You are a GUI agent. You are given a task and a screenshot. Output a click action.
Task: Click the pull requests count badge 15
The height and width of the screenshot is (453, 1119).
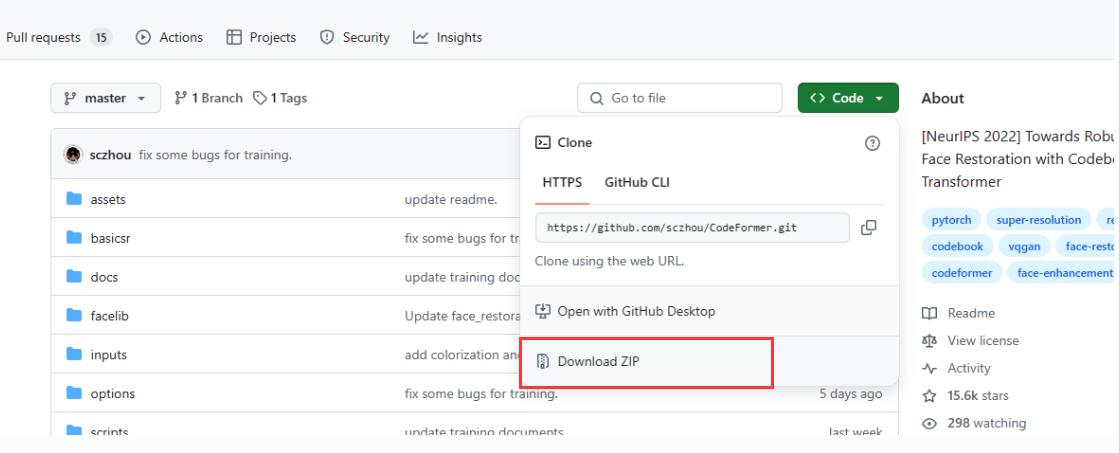tap(101, 38)
